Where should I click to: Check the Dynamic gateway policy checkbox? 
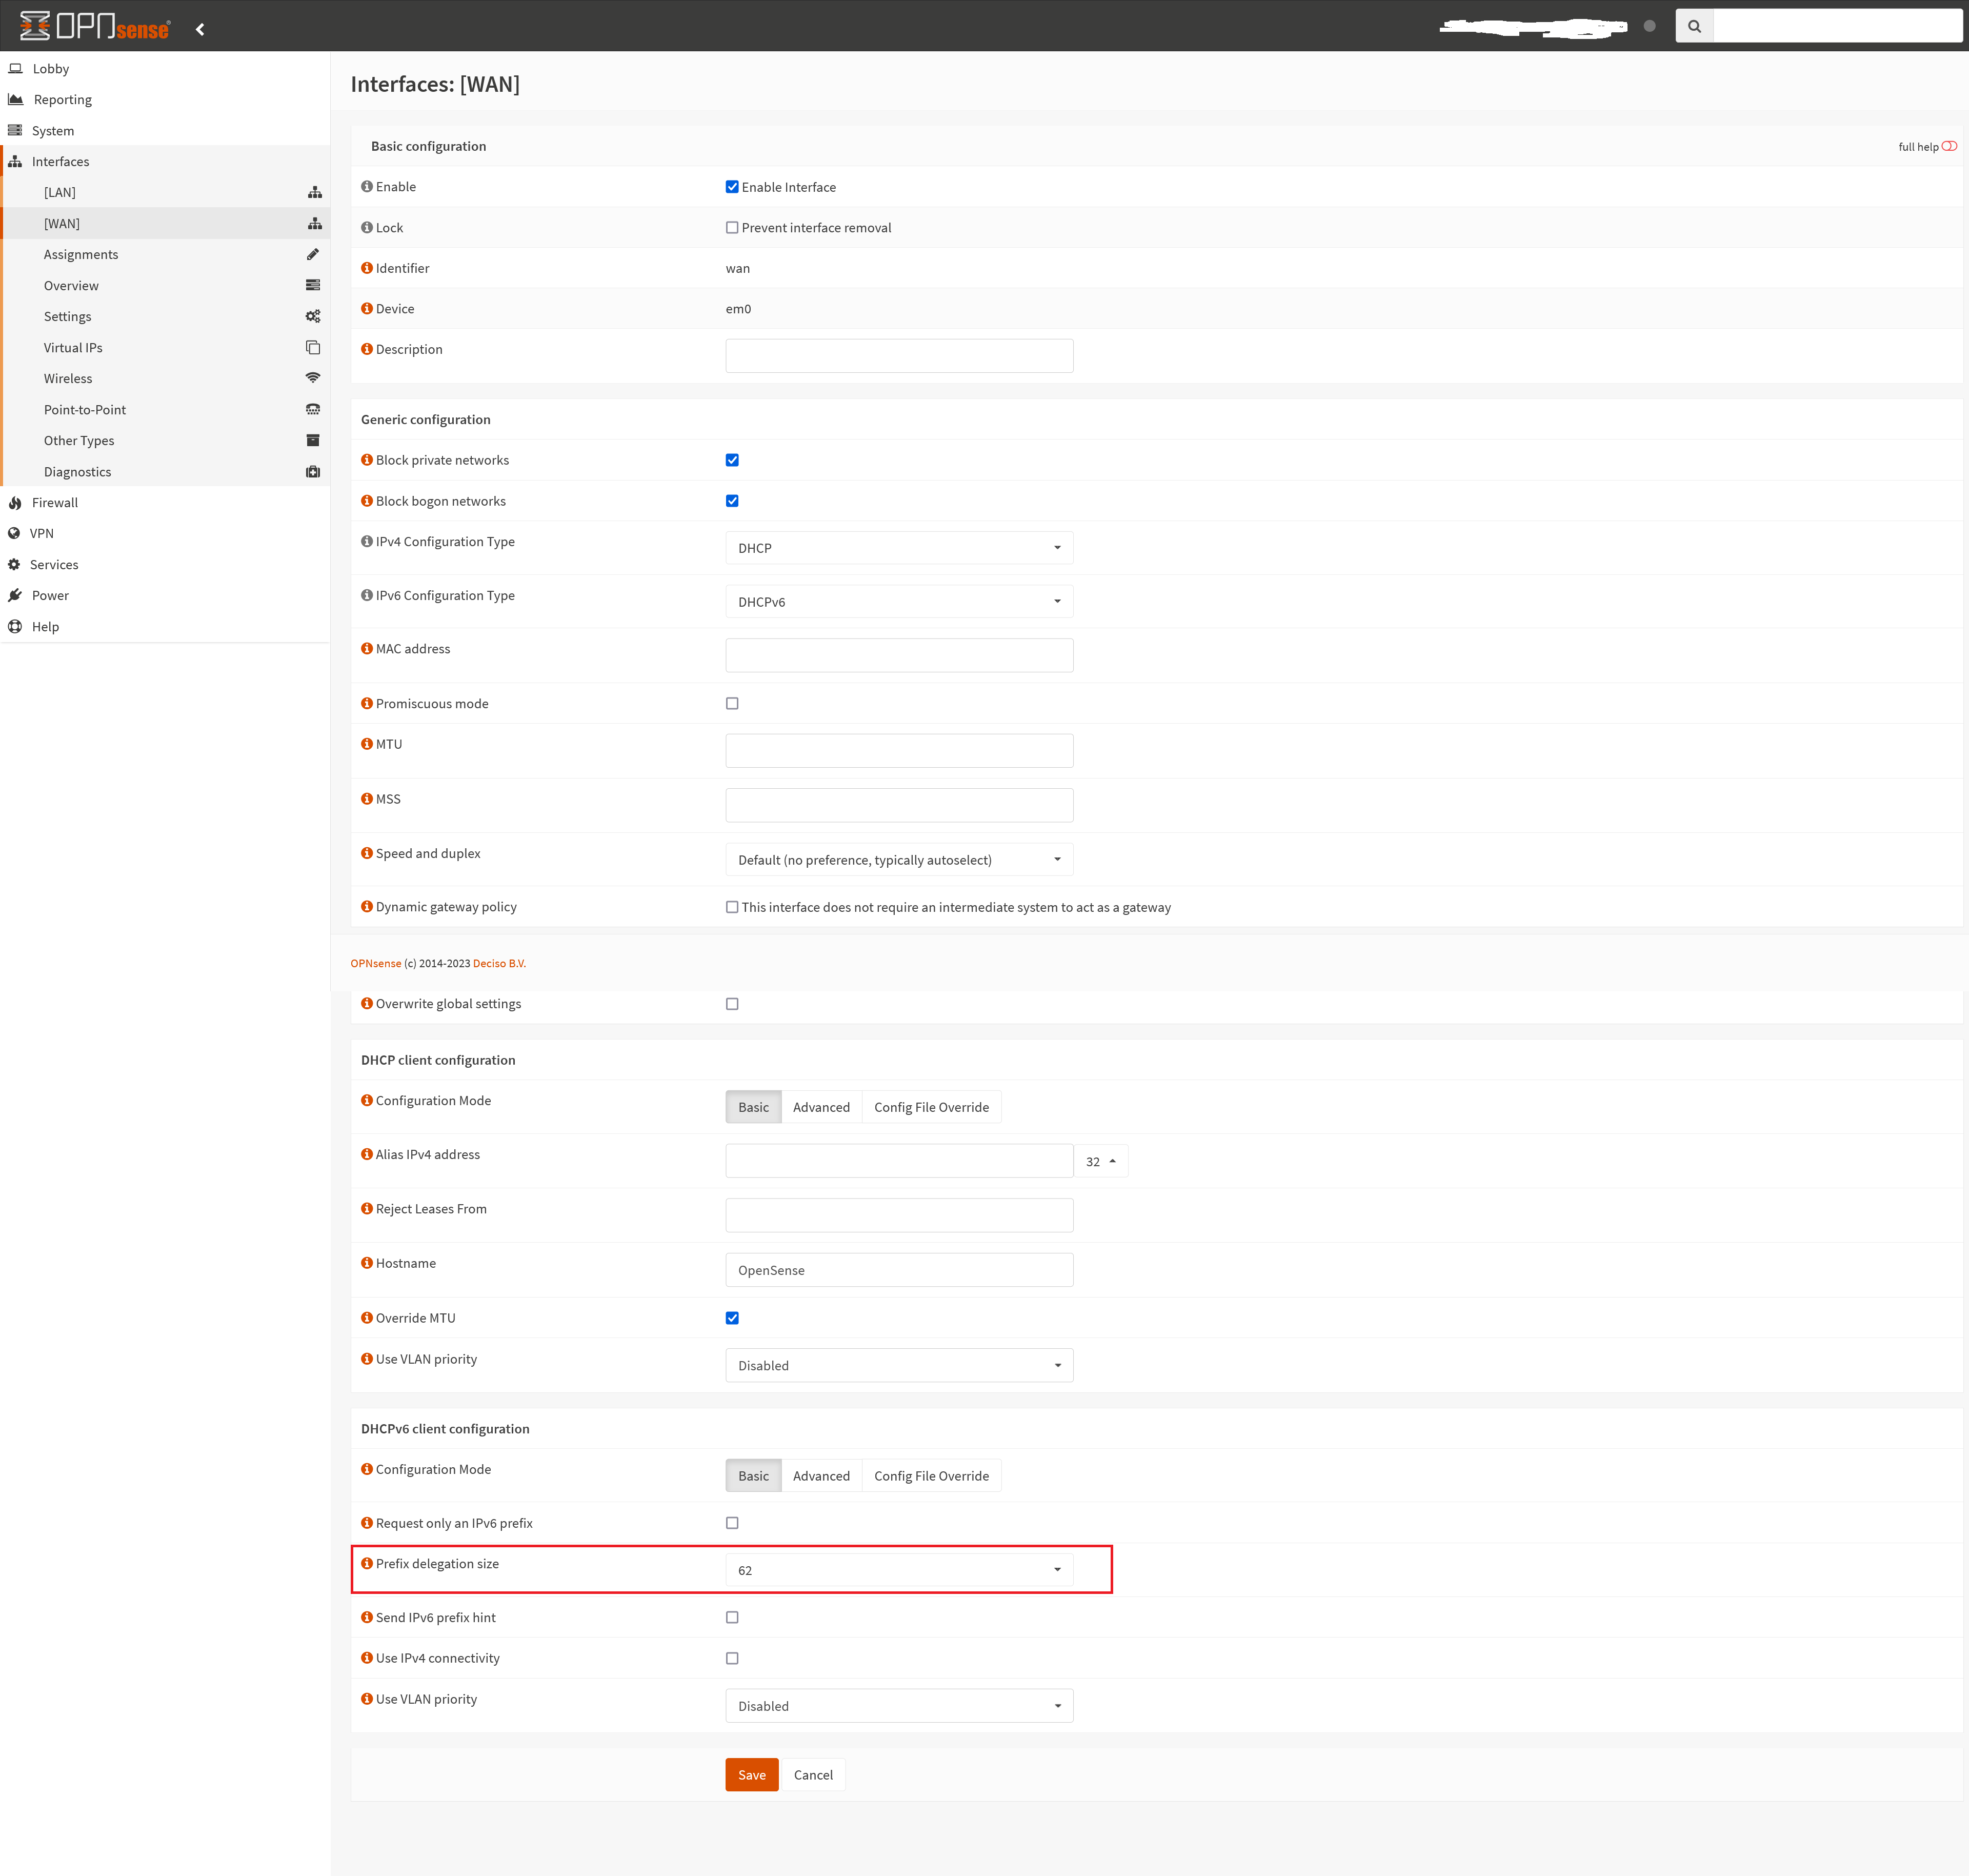point(732,907)
